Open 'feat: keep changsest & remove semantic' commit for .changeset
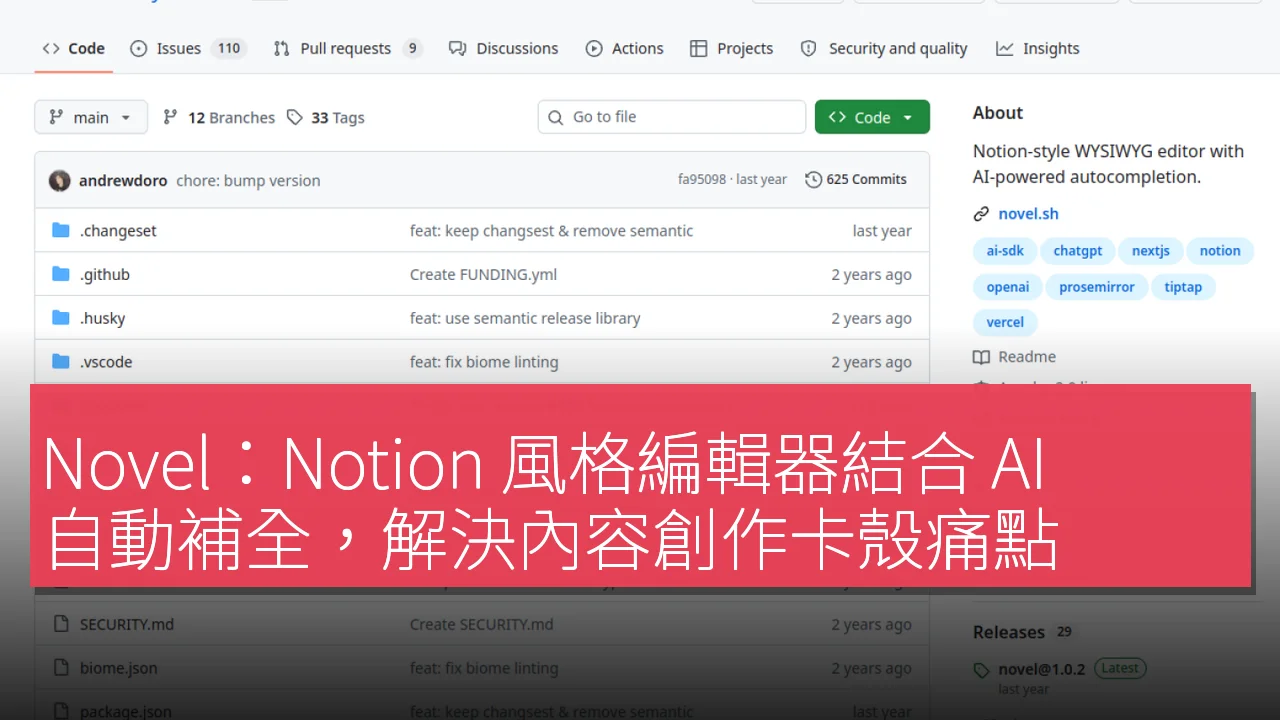Viewport: 1280px width, 720px height. point(551,231)
